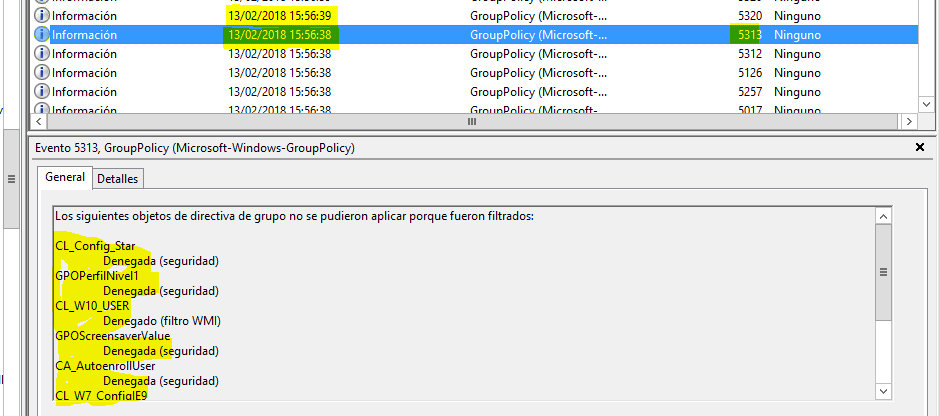Click GPOScreensaverValue policy name
The image size is (939, 416).
tap(113, 336)
